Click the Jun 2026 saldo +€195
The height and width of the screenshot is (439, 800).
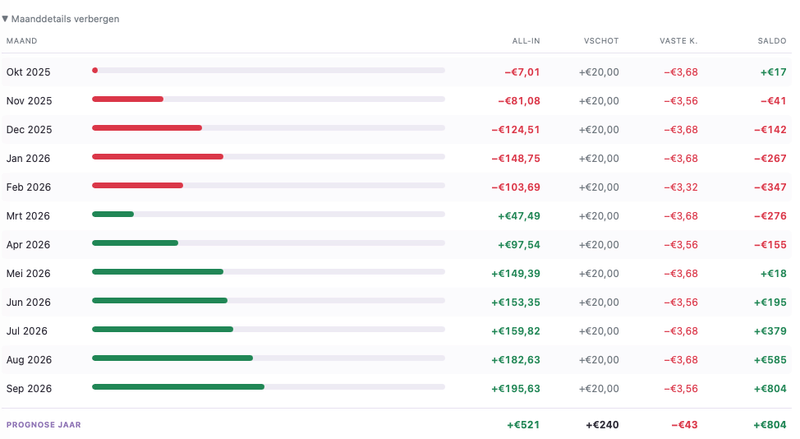tap(770, 302)
